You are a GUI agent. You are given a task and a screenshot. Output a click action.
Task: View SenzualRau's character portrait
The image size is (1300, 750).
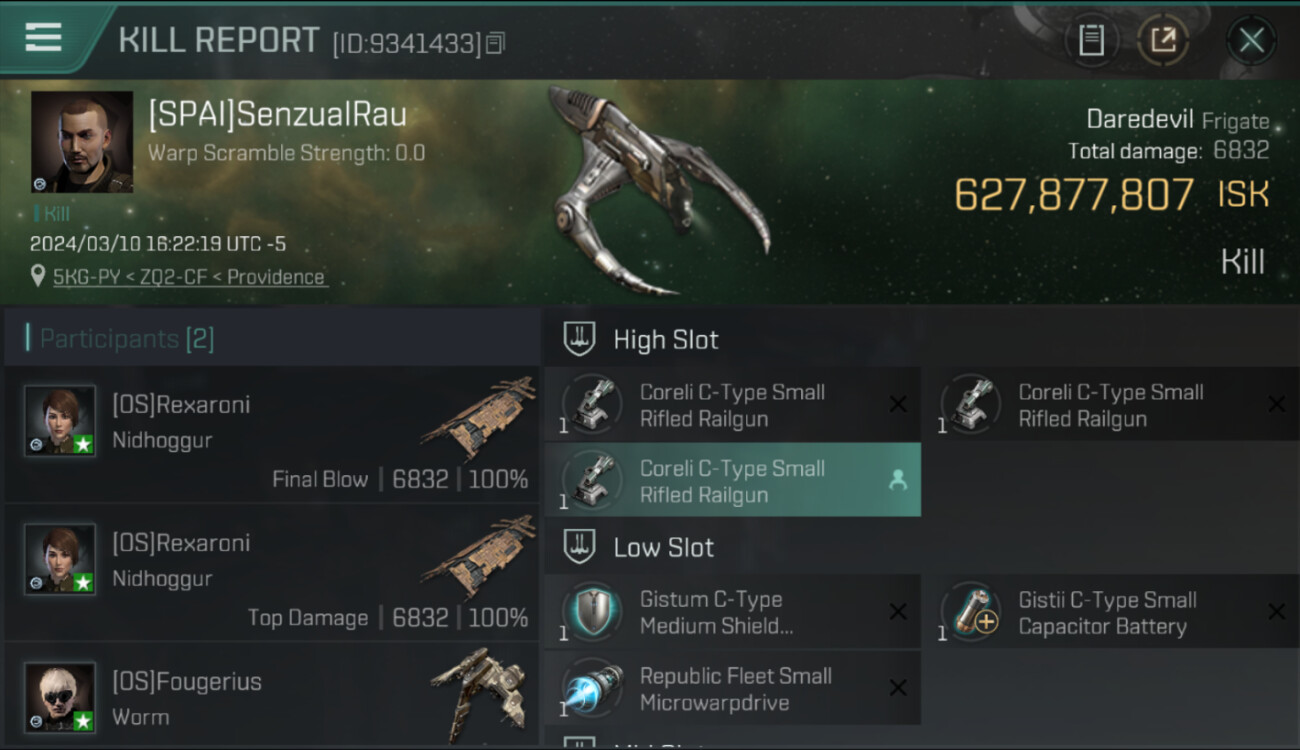81,142
